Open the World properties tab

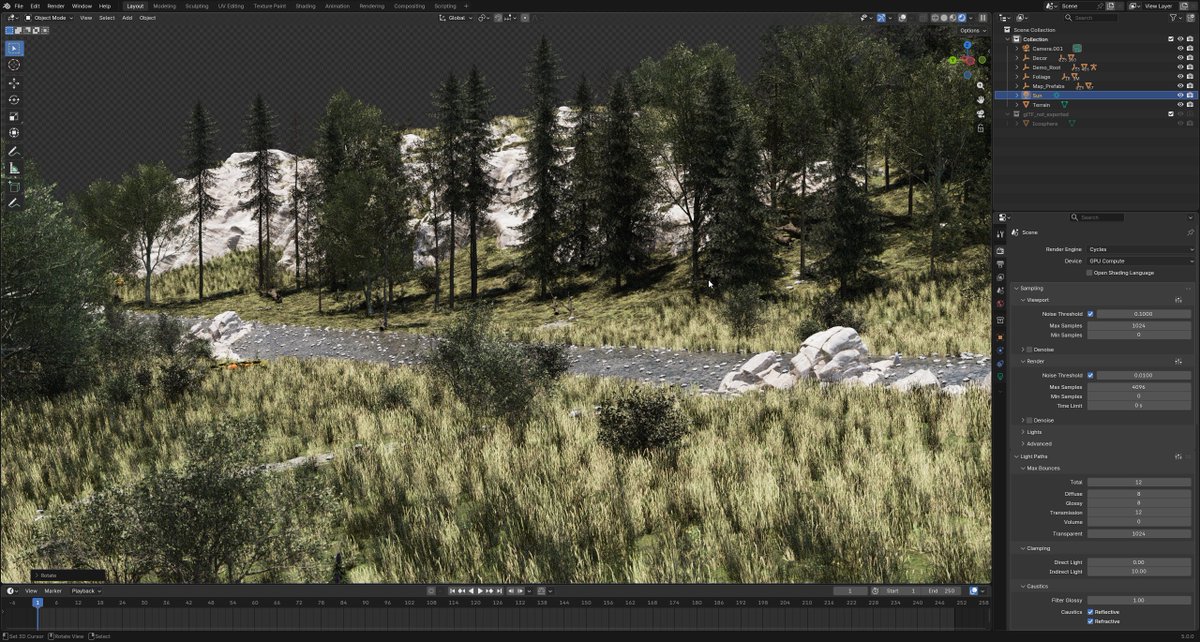pyautogui.click(x=1000, y=302)
